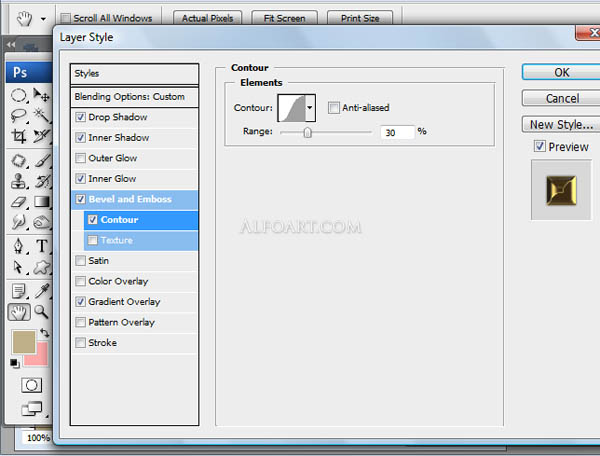Screen dimensions: 600x456
Task: Select the Custom Shape tool
Action: click(x=41, y=267)
